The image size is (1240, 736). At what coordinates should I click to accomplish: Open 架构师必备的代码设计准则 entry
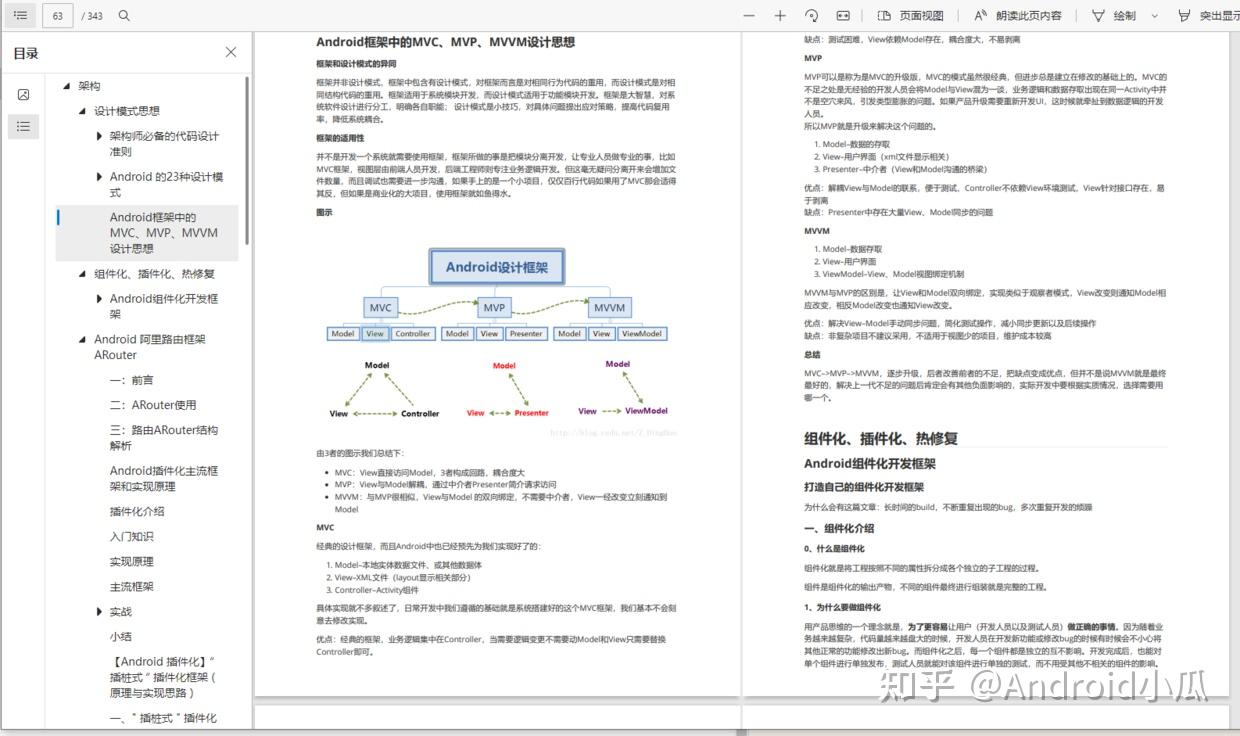coord(165,144)
